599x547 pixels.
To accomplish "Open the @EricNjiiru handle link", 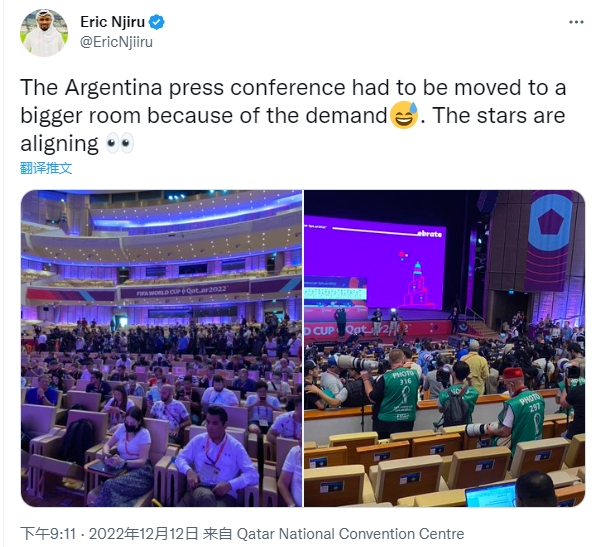I will pos(117,42).
